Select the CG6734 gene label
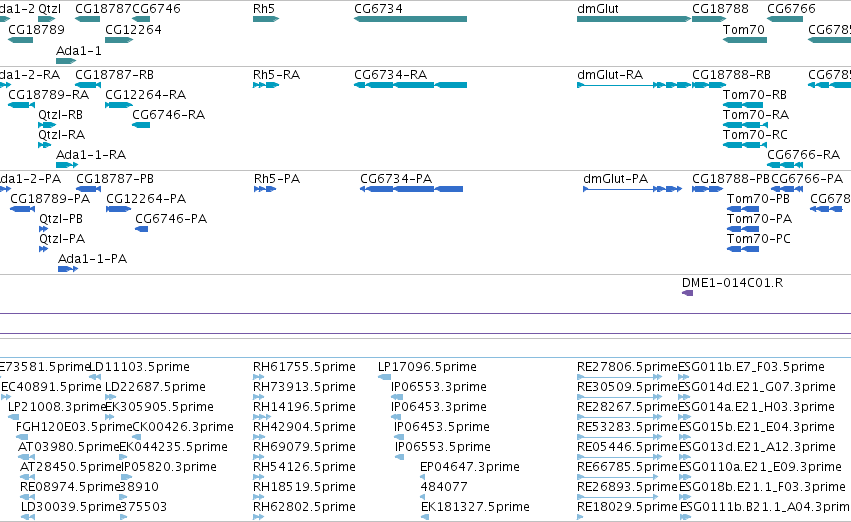The image size is (851, 522). [x=378, y=9]
